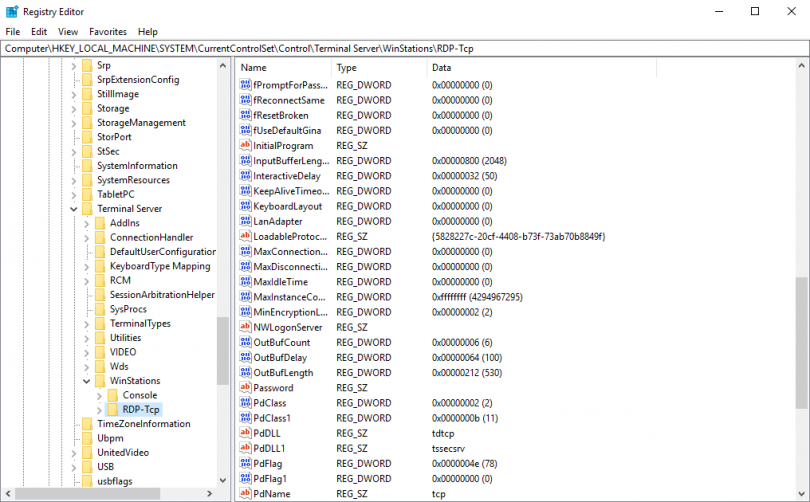Click the tree pane horizontal scrollbar thumb

point(86,494)
